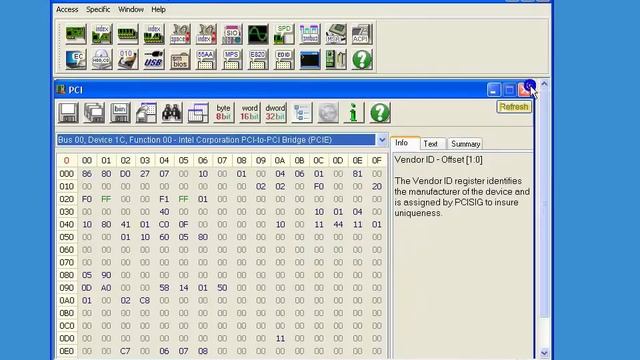Image resolution: width=640 pixels, height=360 pixels.
Task: Maximize the PCI child window
Action: [x=509, y=90]
